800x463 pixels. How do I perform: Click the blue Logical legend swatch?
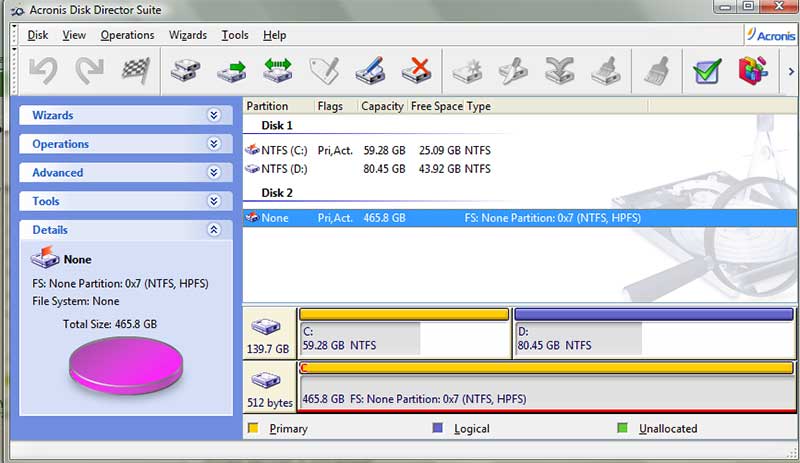coord(438,428)
